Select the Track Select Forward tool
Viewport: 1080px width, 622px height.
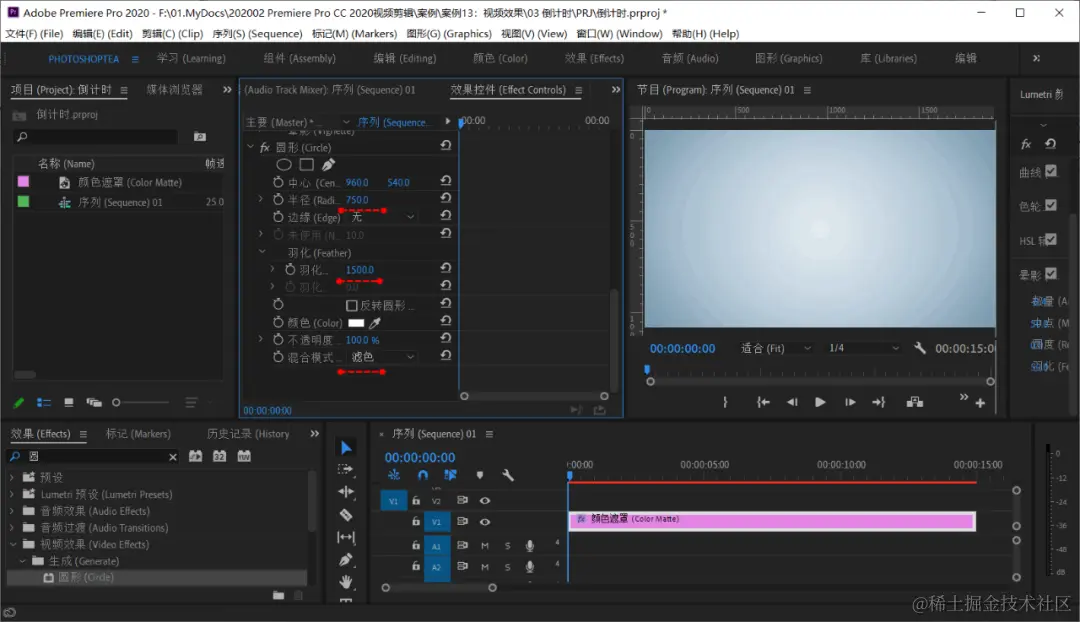pos(346,470)
